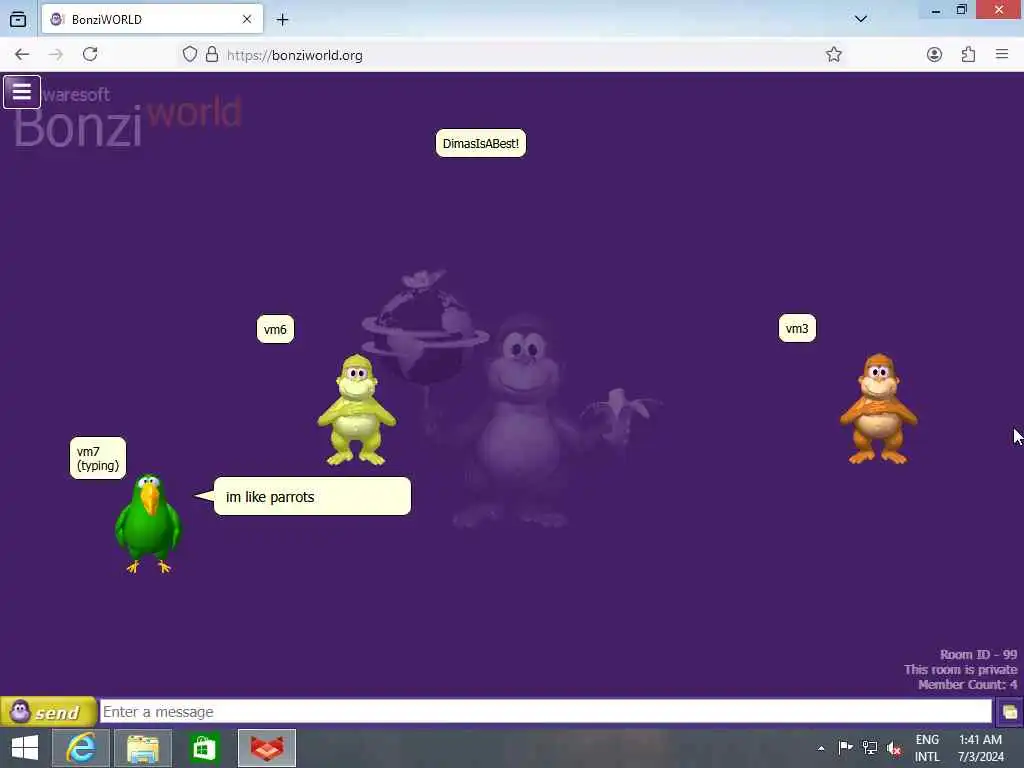Screen dimensions: 1024x768
Task: Close the BonziWORLD tab
Action: tap(247, 19)
